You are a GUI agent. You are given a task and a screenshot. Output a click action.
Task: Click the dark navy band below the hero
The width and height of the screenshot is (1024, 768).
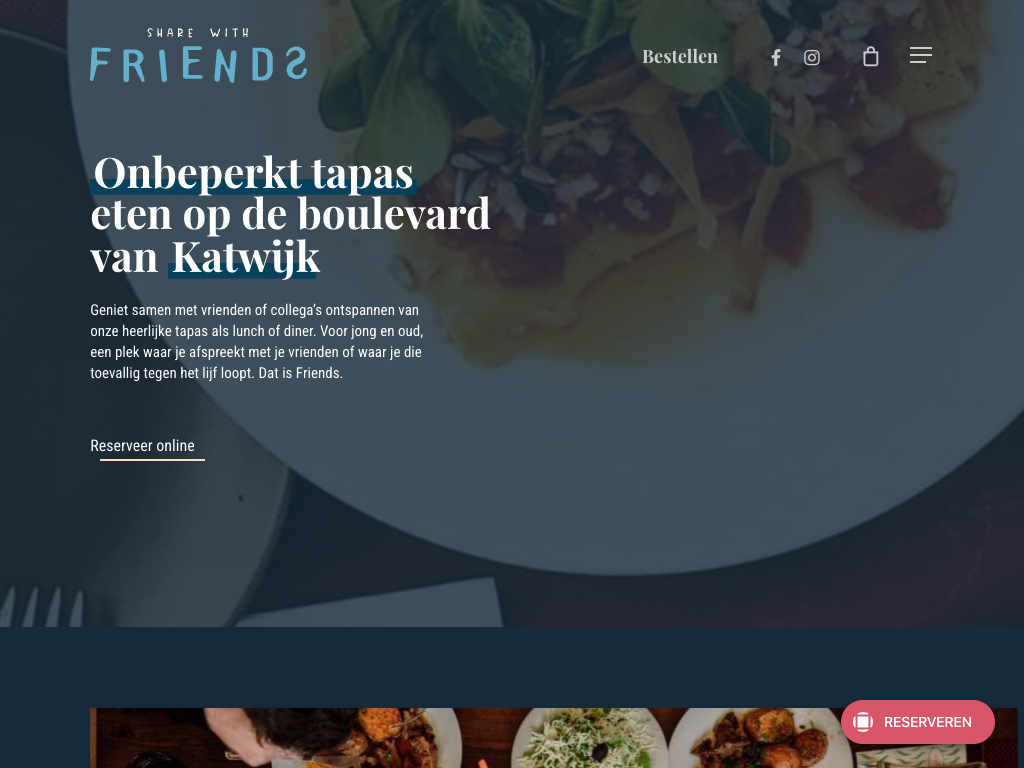[x=512, y=666]
